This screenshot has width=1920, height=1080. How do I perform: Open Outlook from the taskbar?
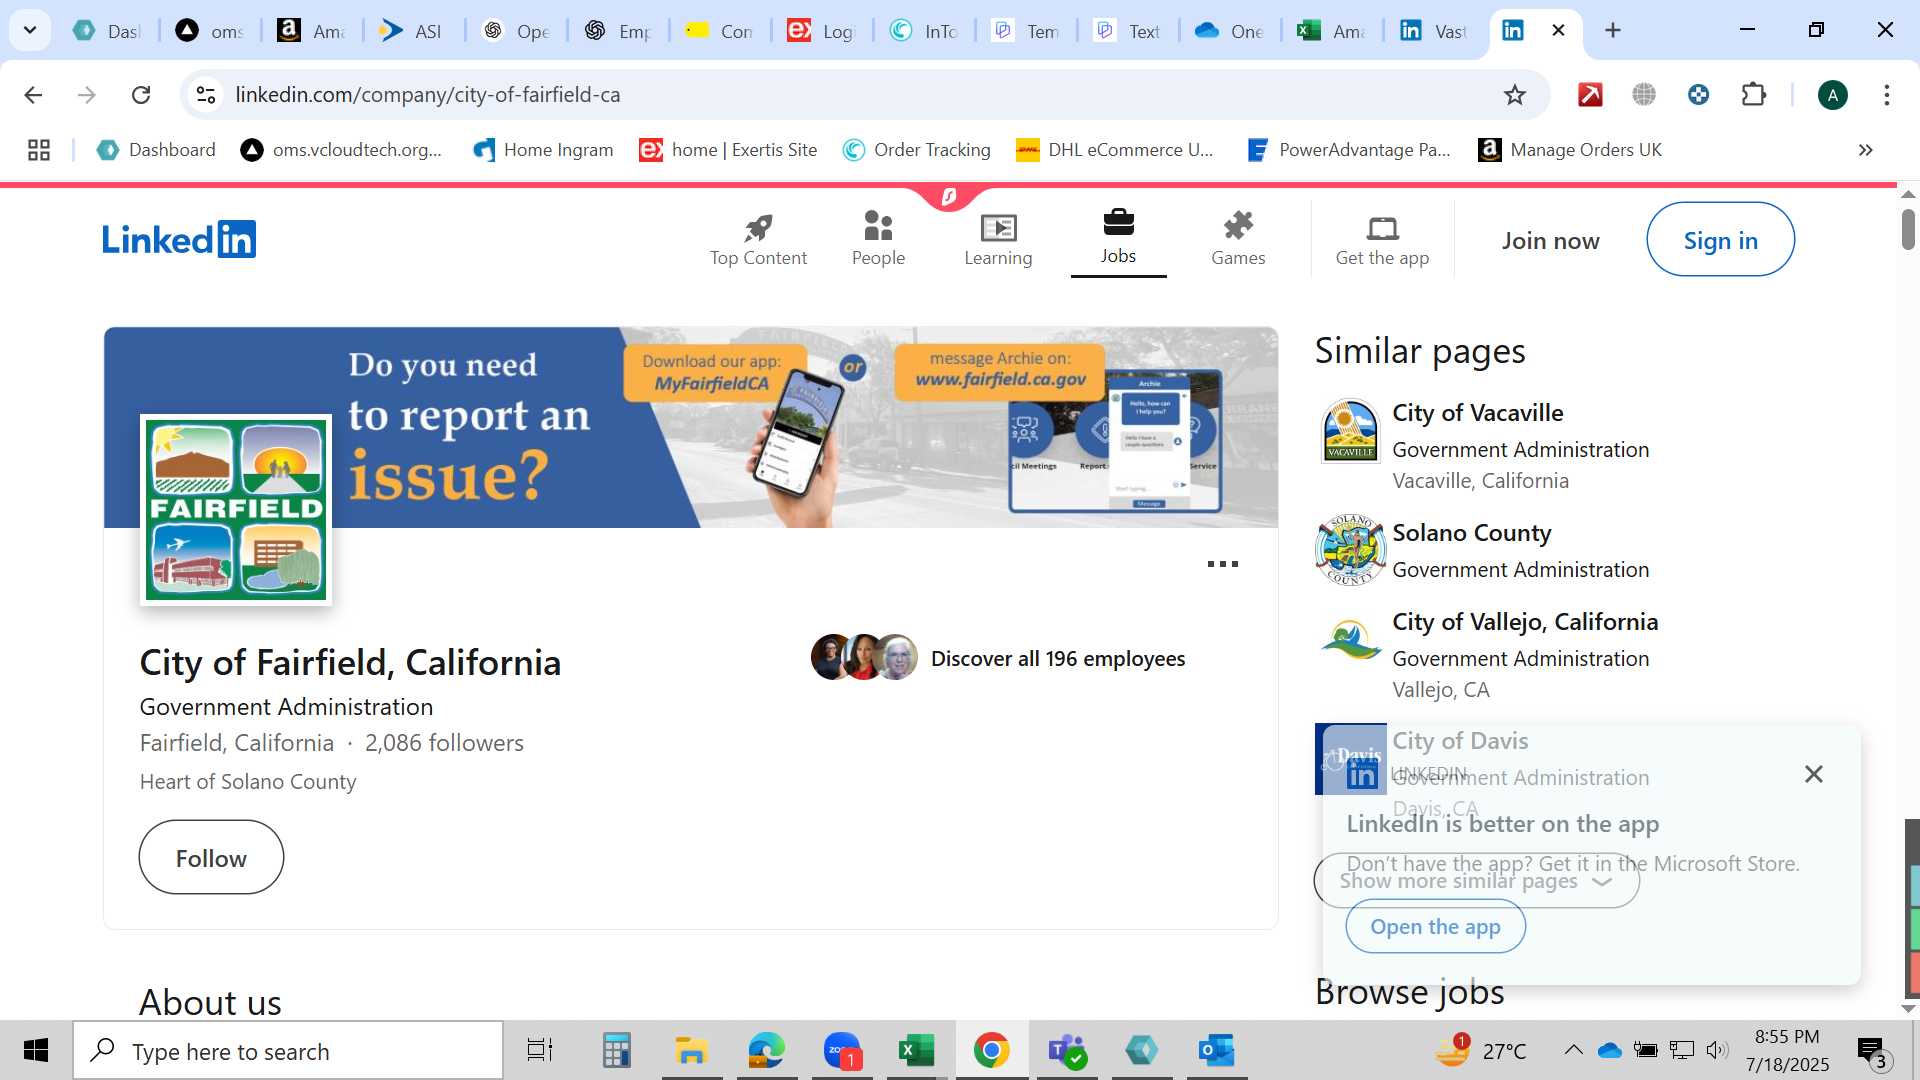coord(1216,1051)
